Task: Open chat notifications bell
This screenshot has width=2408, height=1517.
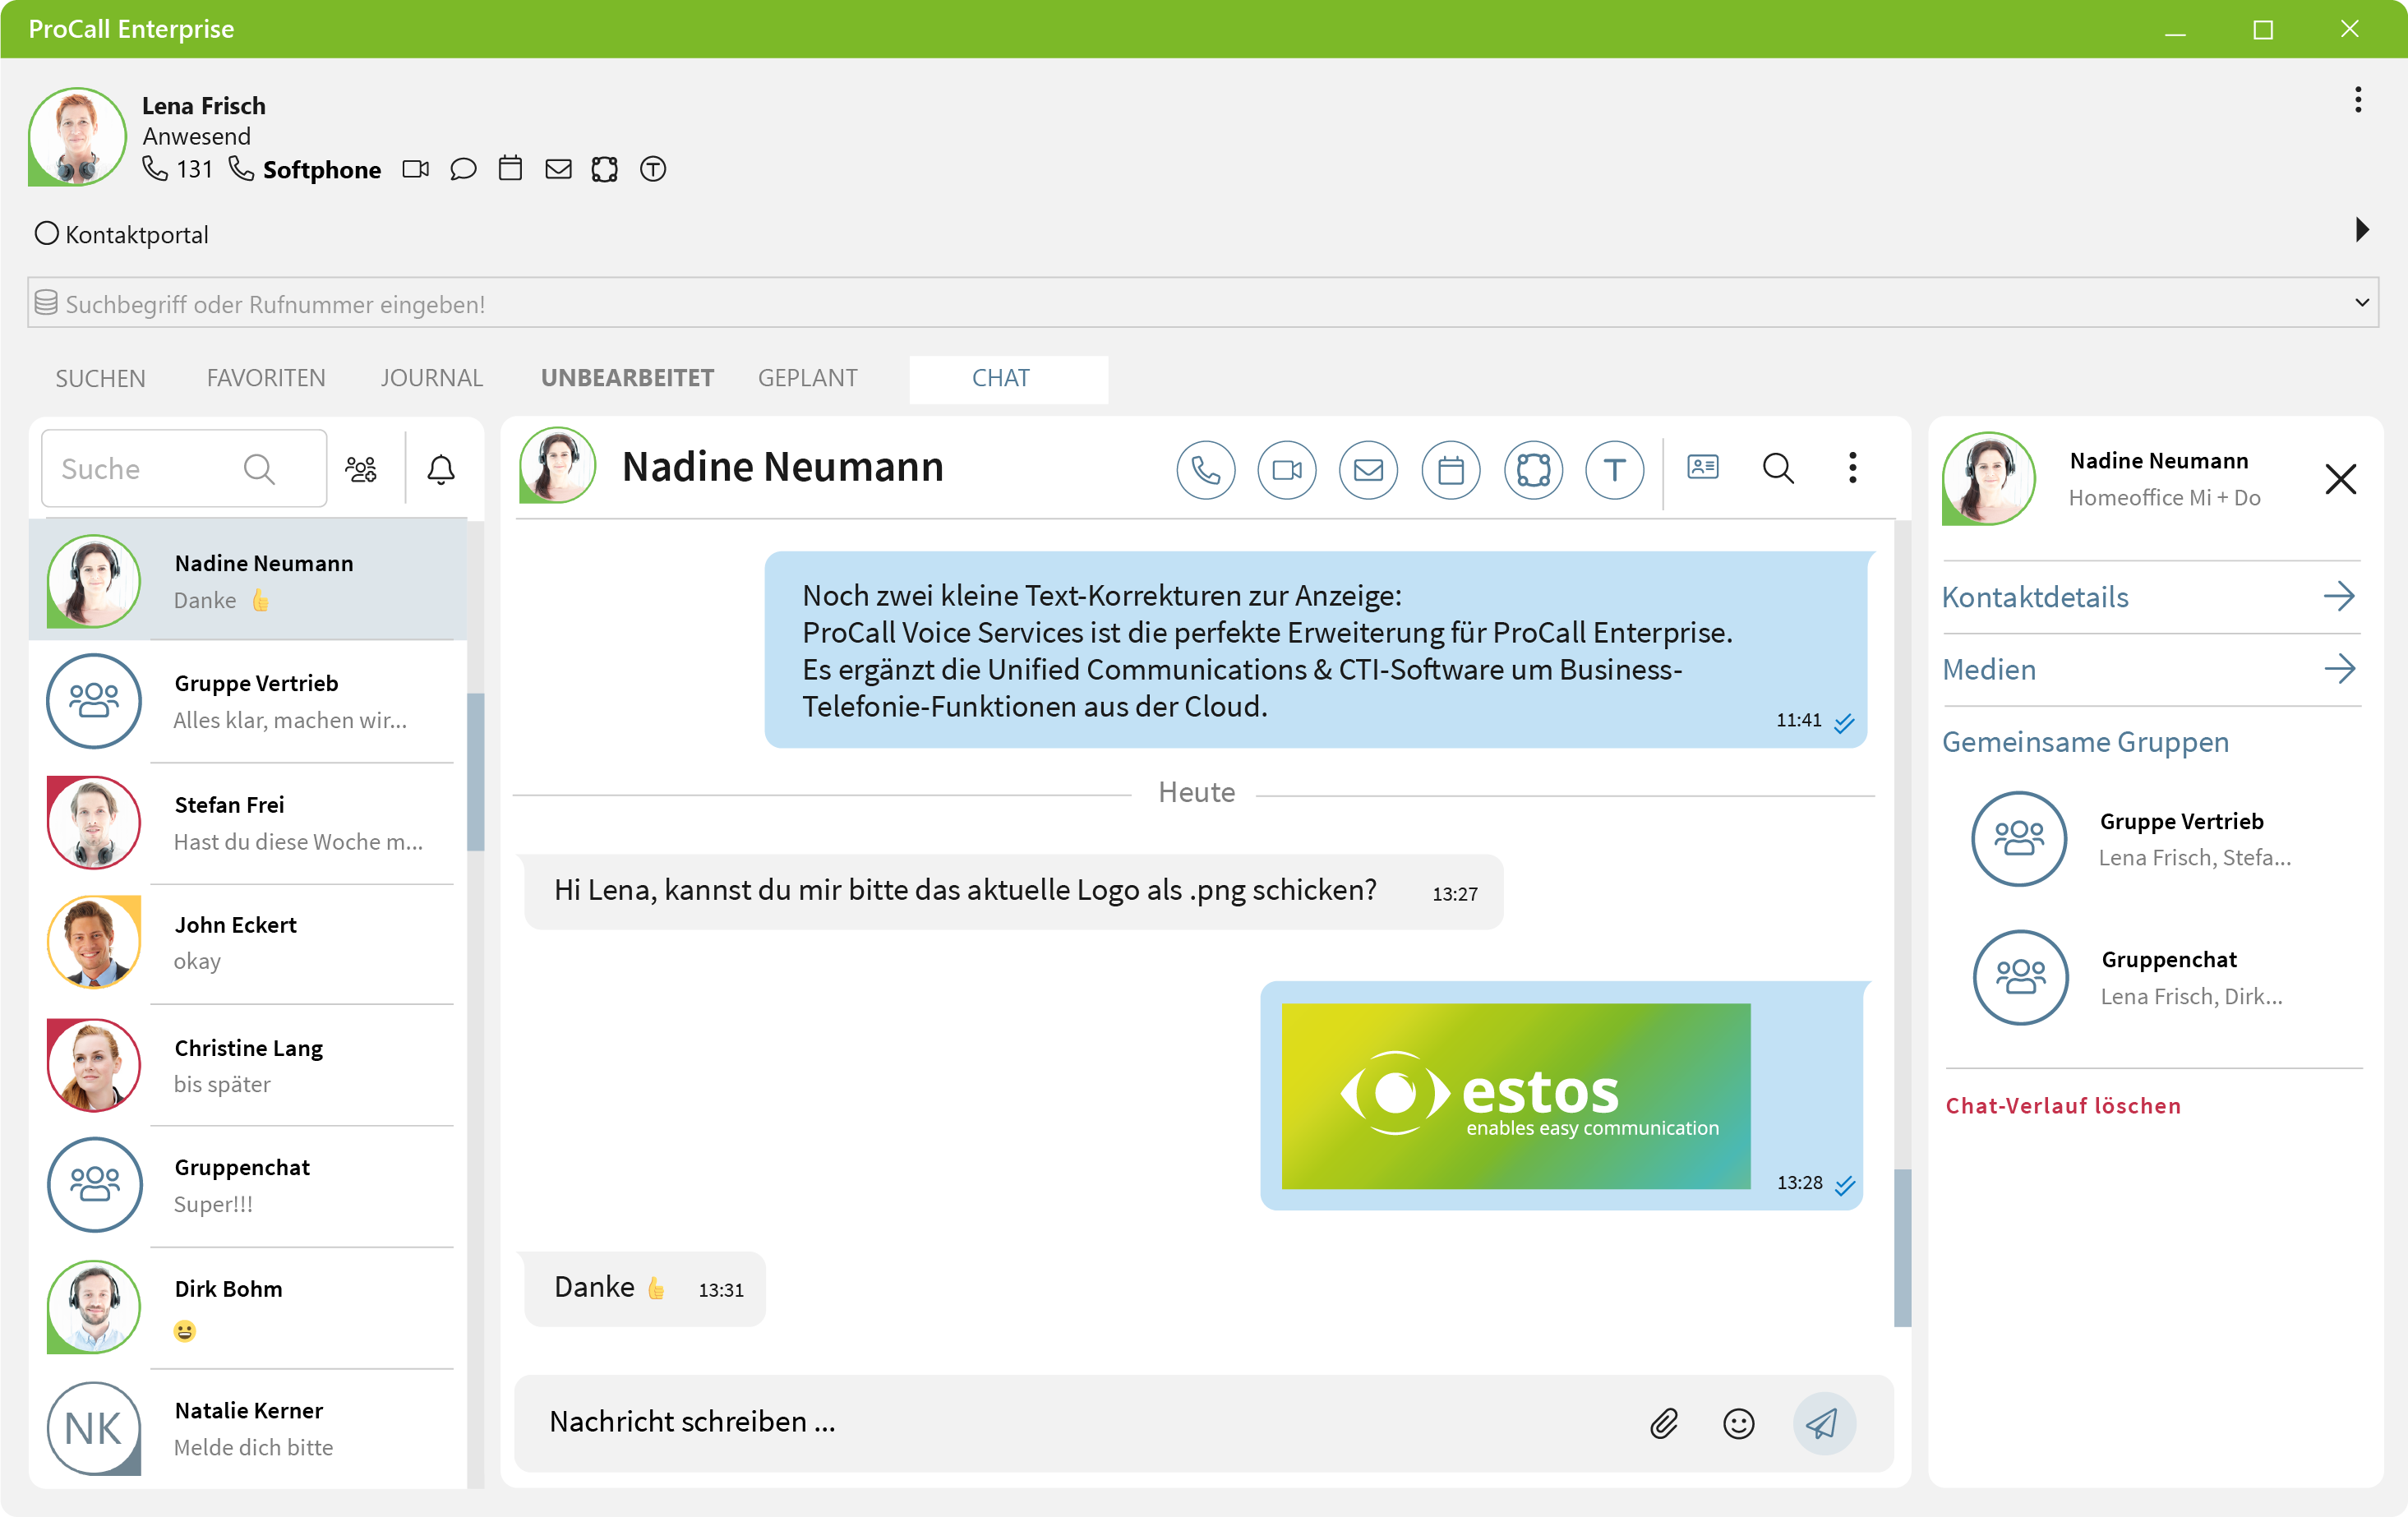Action: tap(441, 469)
